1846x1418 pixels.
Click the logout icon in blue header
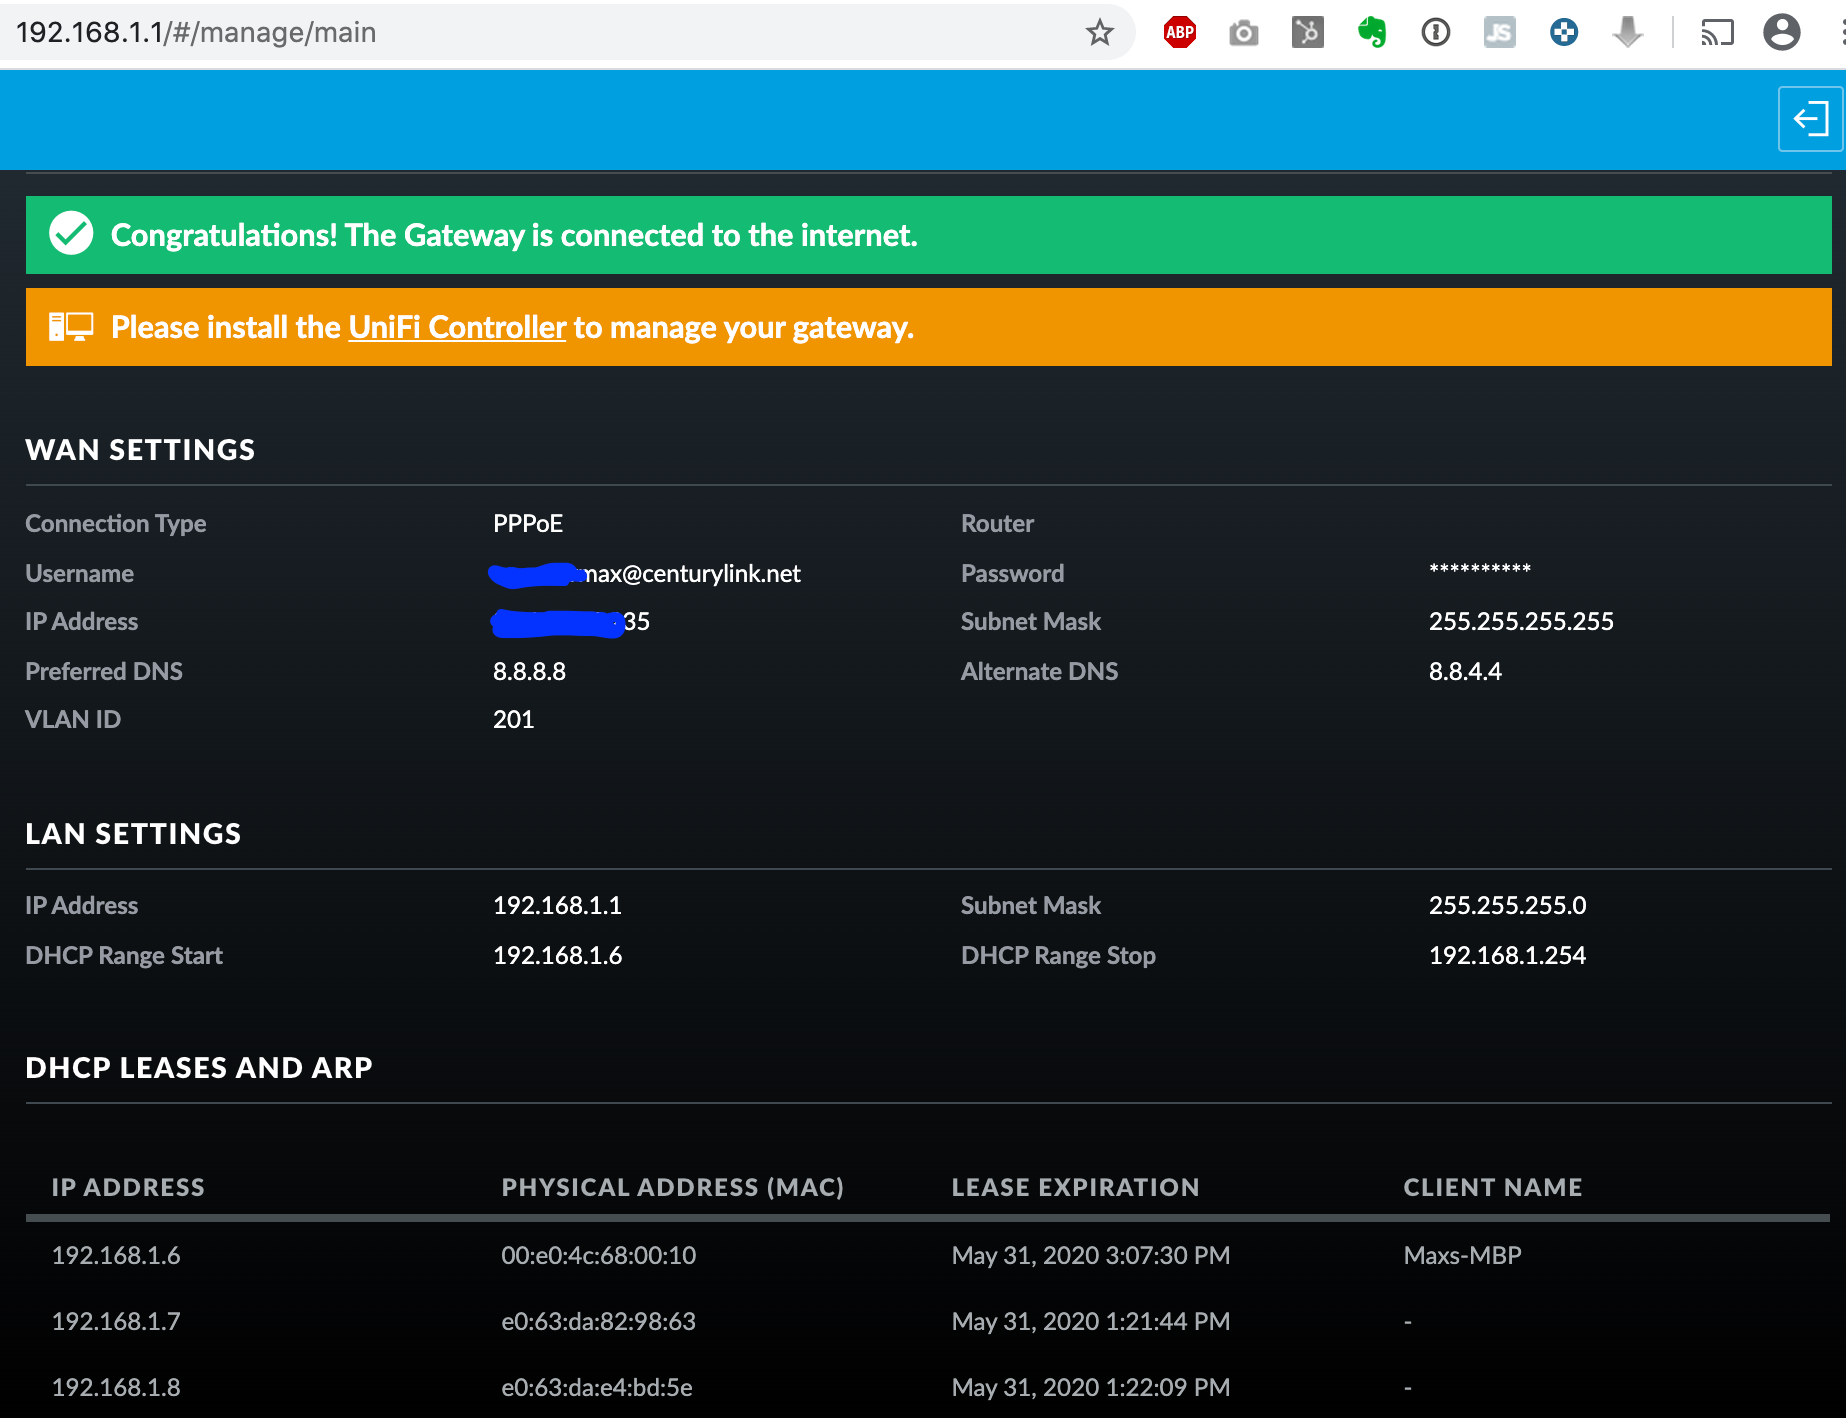click(1809, 120)
